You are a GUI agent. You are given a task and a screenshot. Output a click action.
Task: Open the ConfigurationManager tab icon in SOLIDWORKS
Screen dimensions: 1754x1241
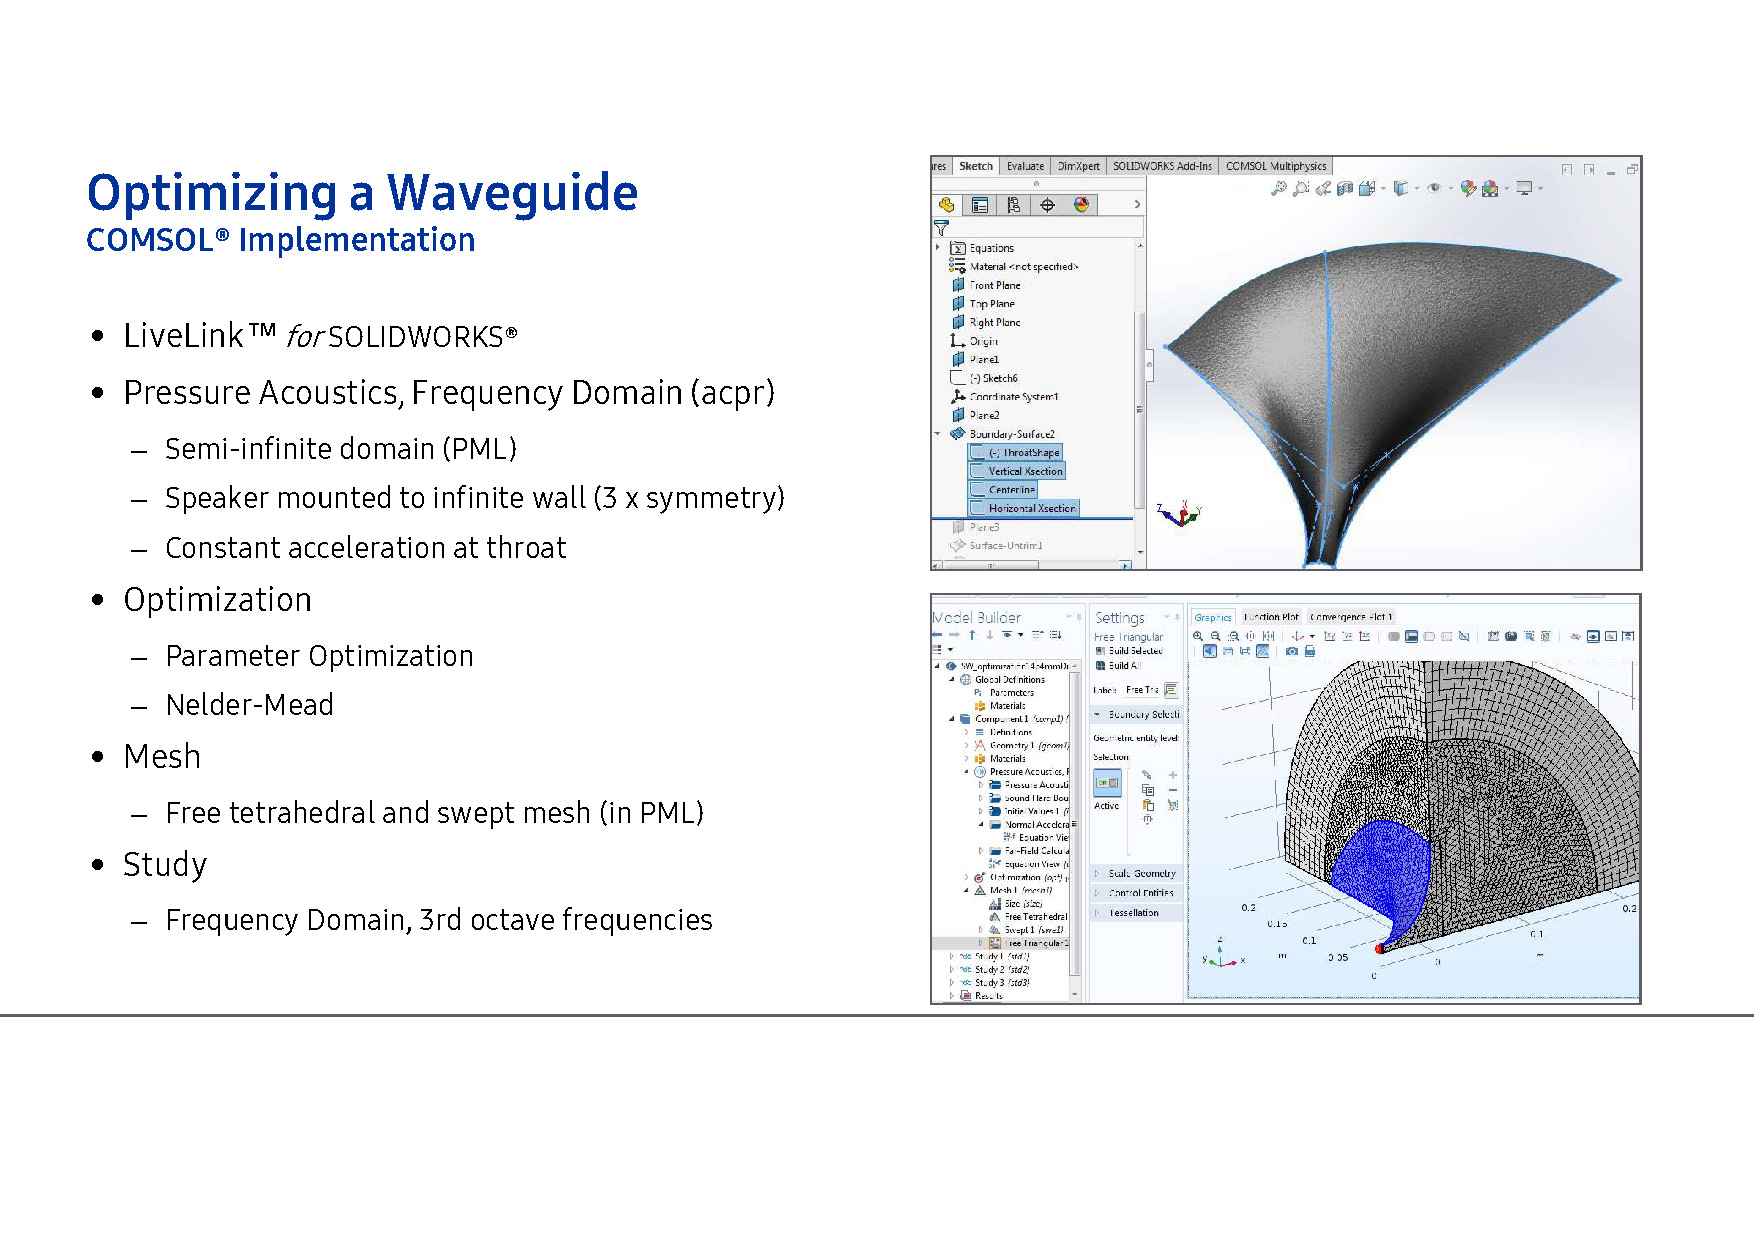(x=1013, y=205)
